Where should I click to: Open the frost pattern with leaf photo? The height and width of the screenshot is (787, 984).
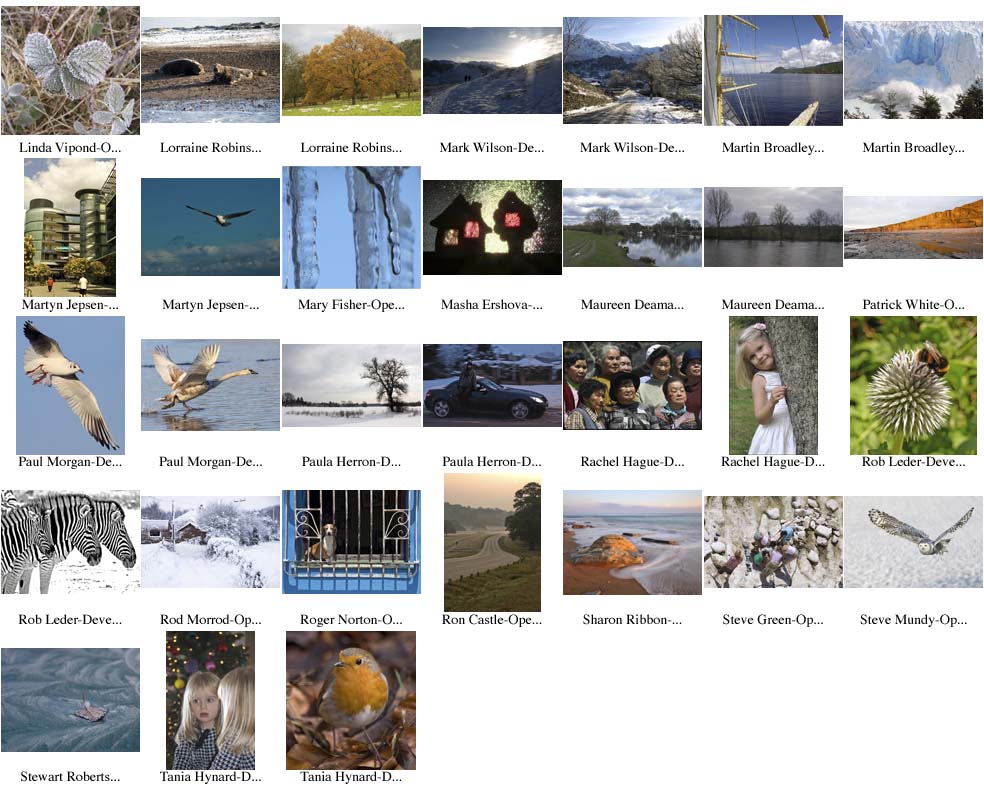pyautogui.click(x=70, y=700)
